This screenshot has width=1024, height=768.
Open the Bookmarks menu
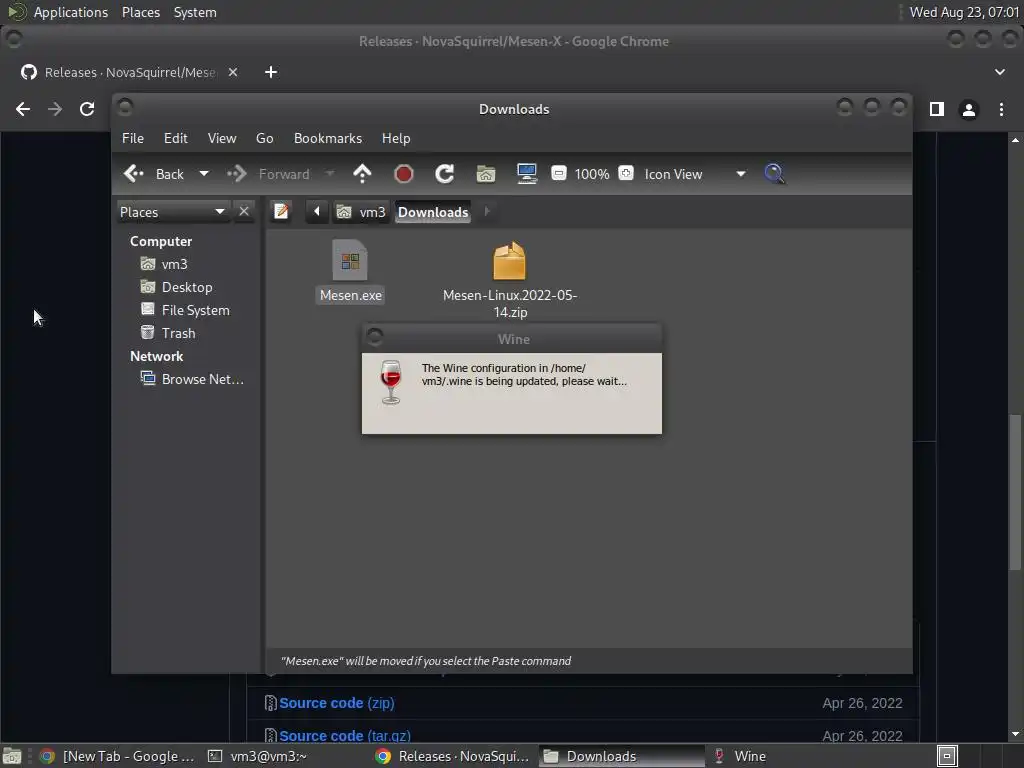point(328,138)
